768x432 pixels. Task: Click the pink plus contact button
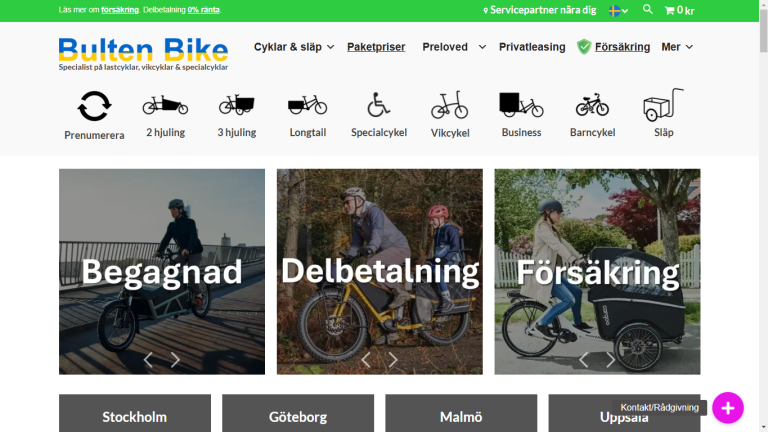click(727, 408)
